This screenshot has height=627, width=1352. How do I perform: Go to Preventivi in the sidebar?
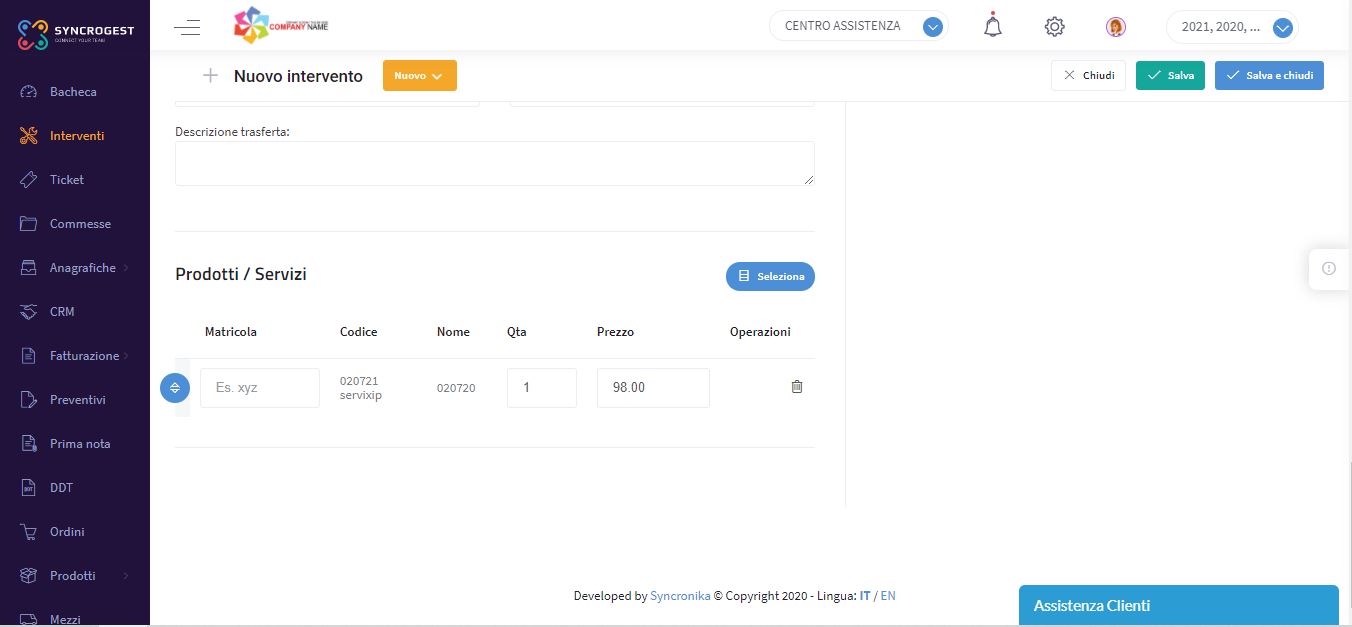tap(78, 400)
